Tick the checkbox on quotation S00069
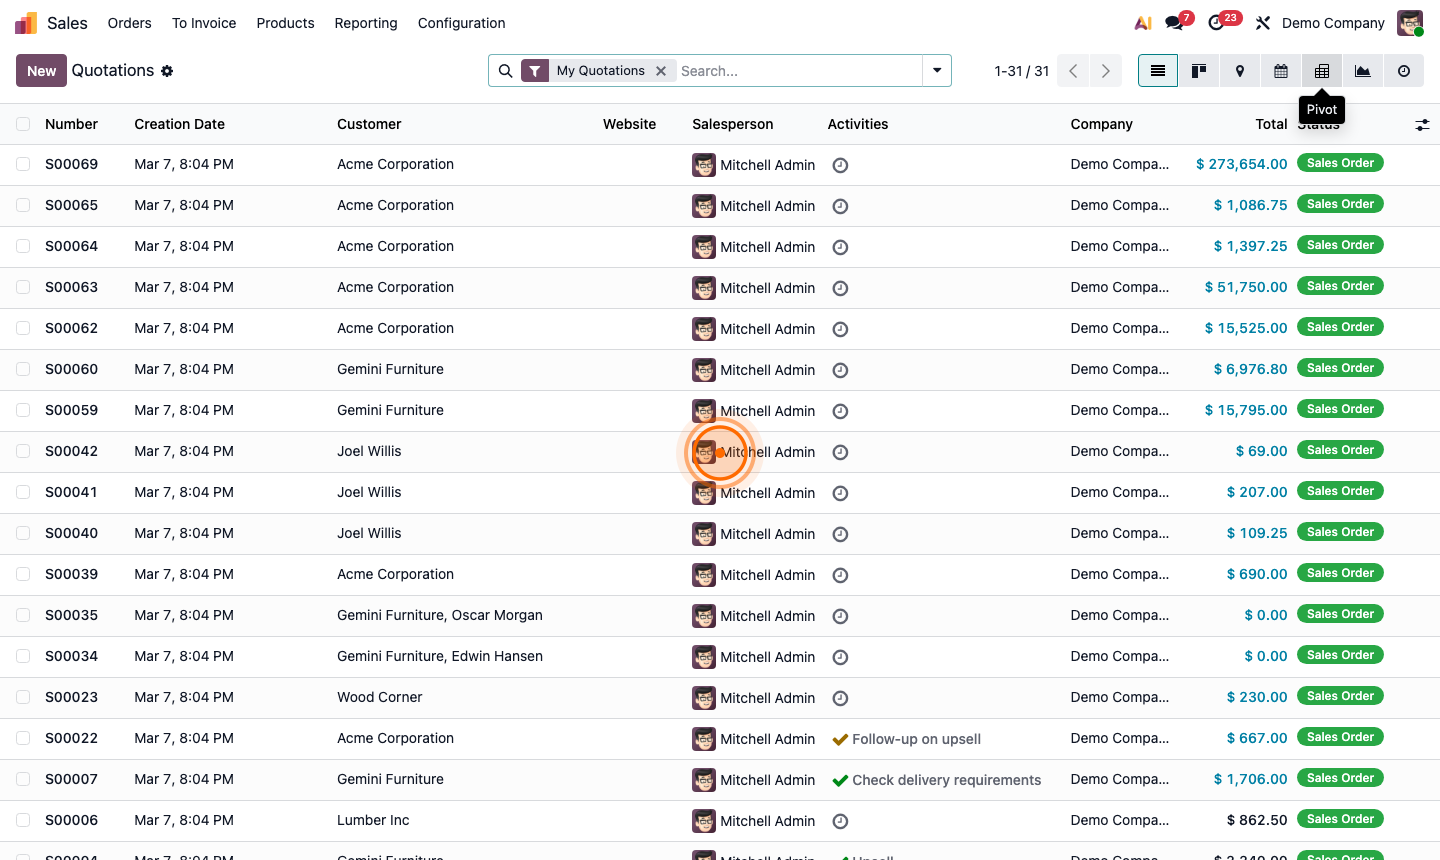Image resolution: width=1440 pixels, height=860 pixels. tap(23, 164)
